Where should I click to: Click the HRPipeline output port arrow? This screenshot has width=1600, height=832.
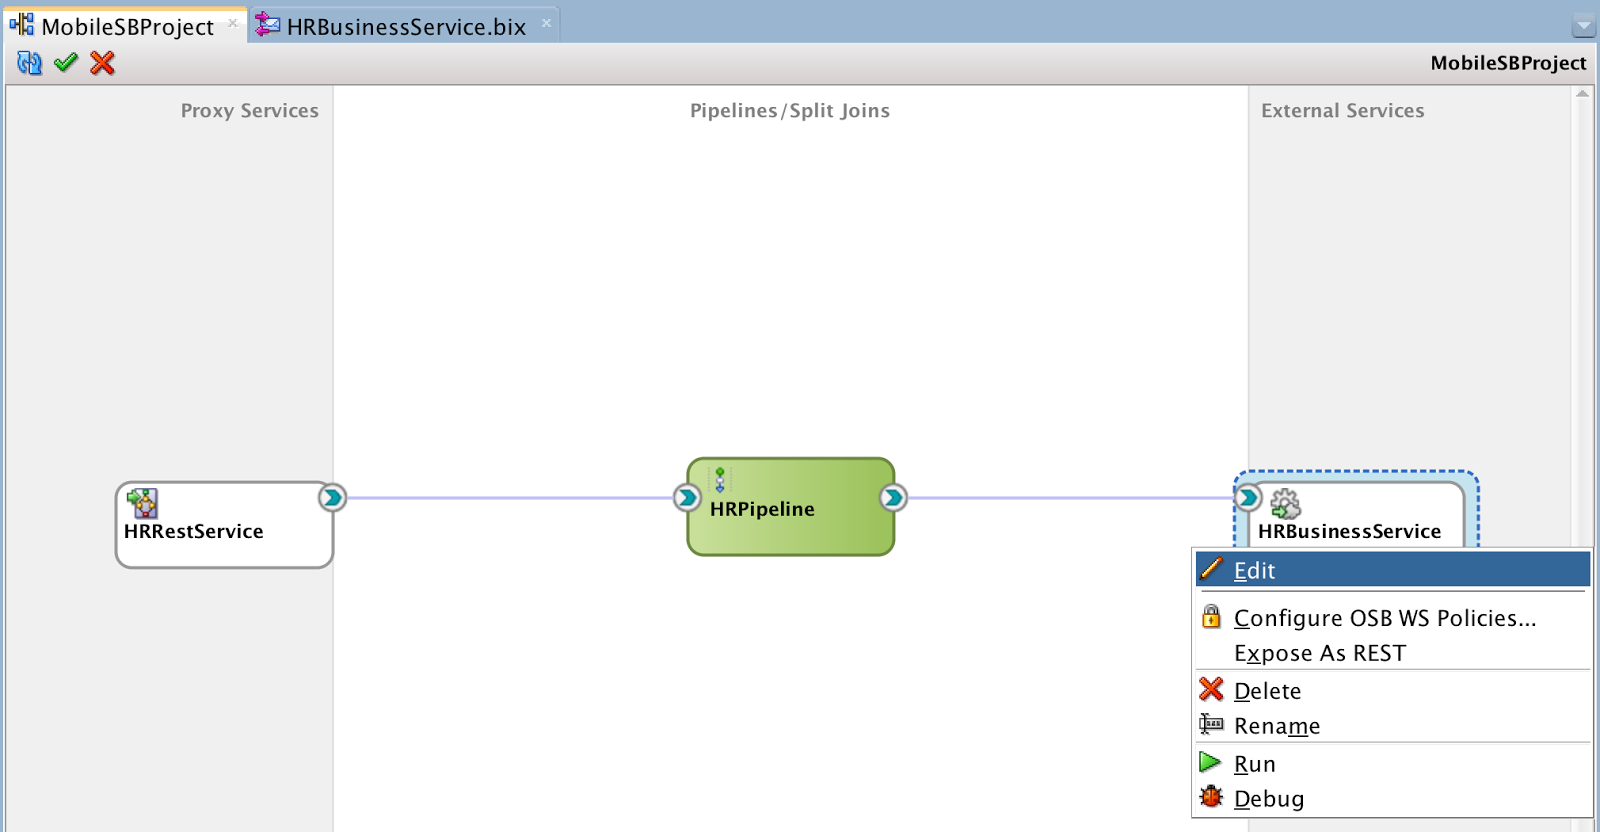[893, 497]
